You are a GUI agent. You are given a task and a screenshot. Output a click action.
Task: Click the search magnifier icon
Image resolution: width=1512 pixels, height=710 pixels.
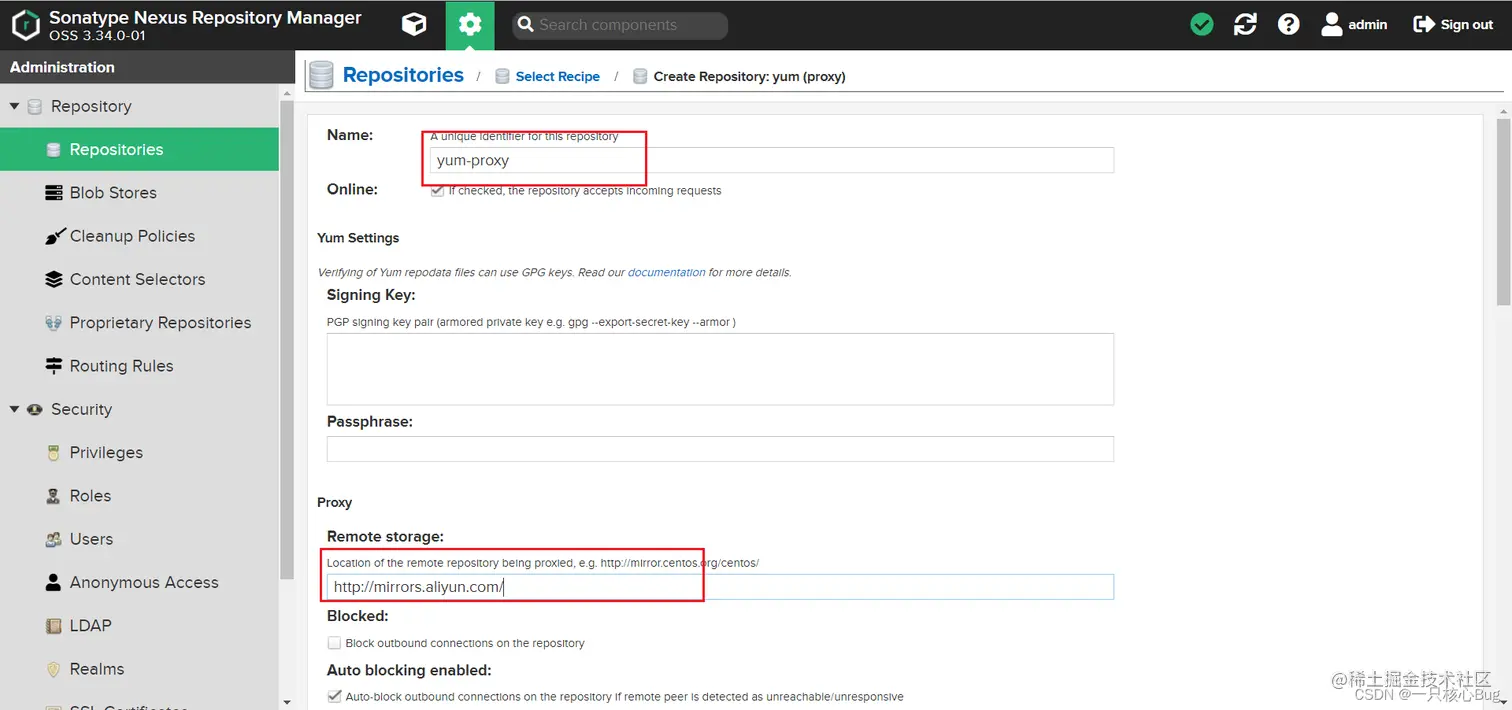pos(526,25)
